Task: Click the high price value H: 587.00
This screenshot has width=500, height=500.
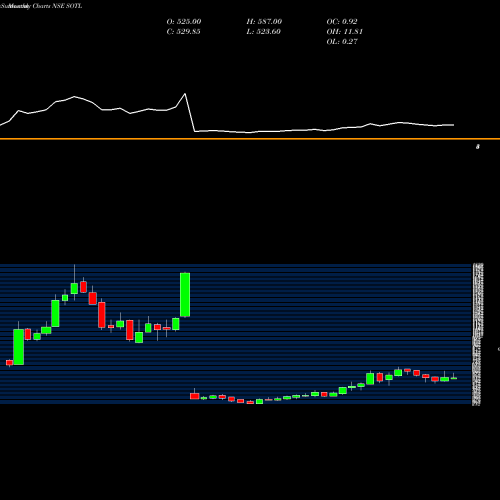Action: pos(264,21)
